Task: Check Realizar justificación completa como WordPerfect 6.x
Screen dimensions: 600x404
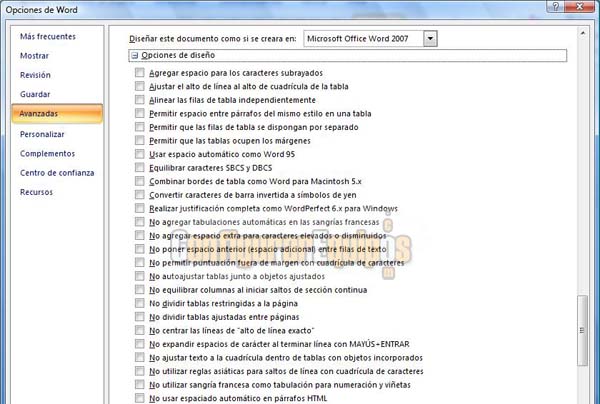Action: click(x=140, y=208)
